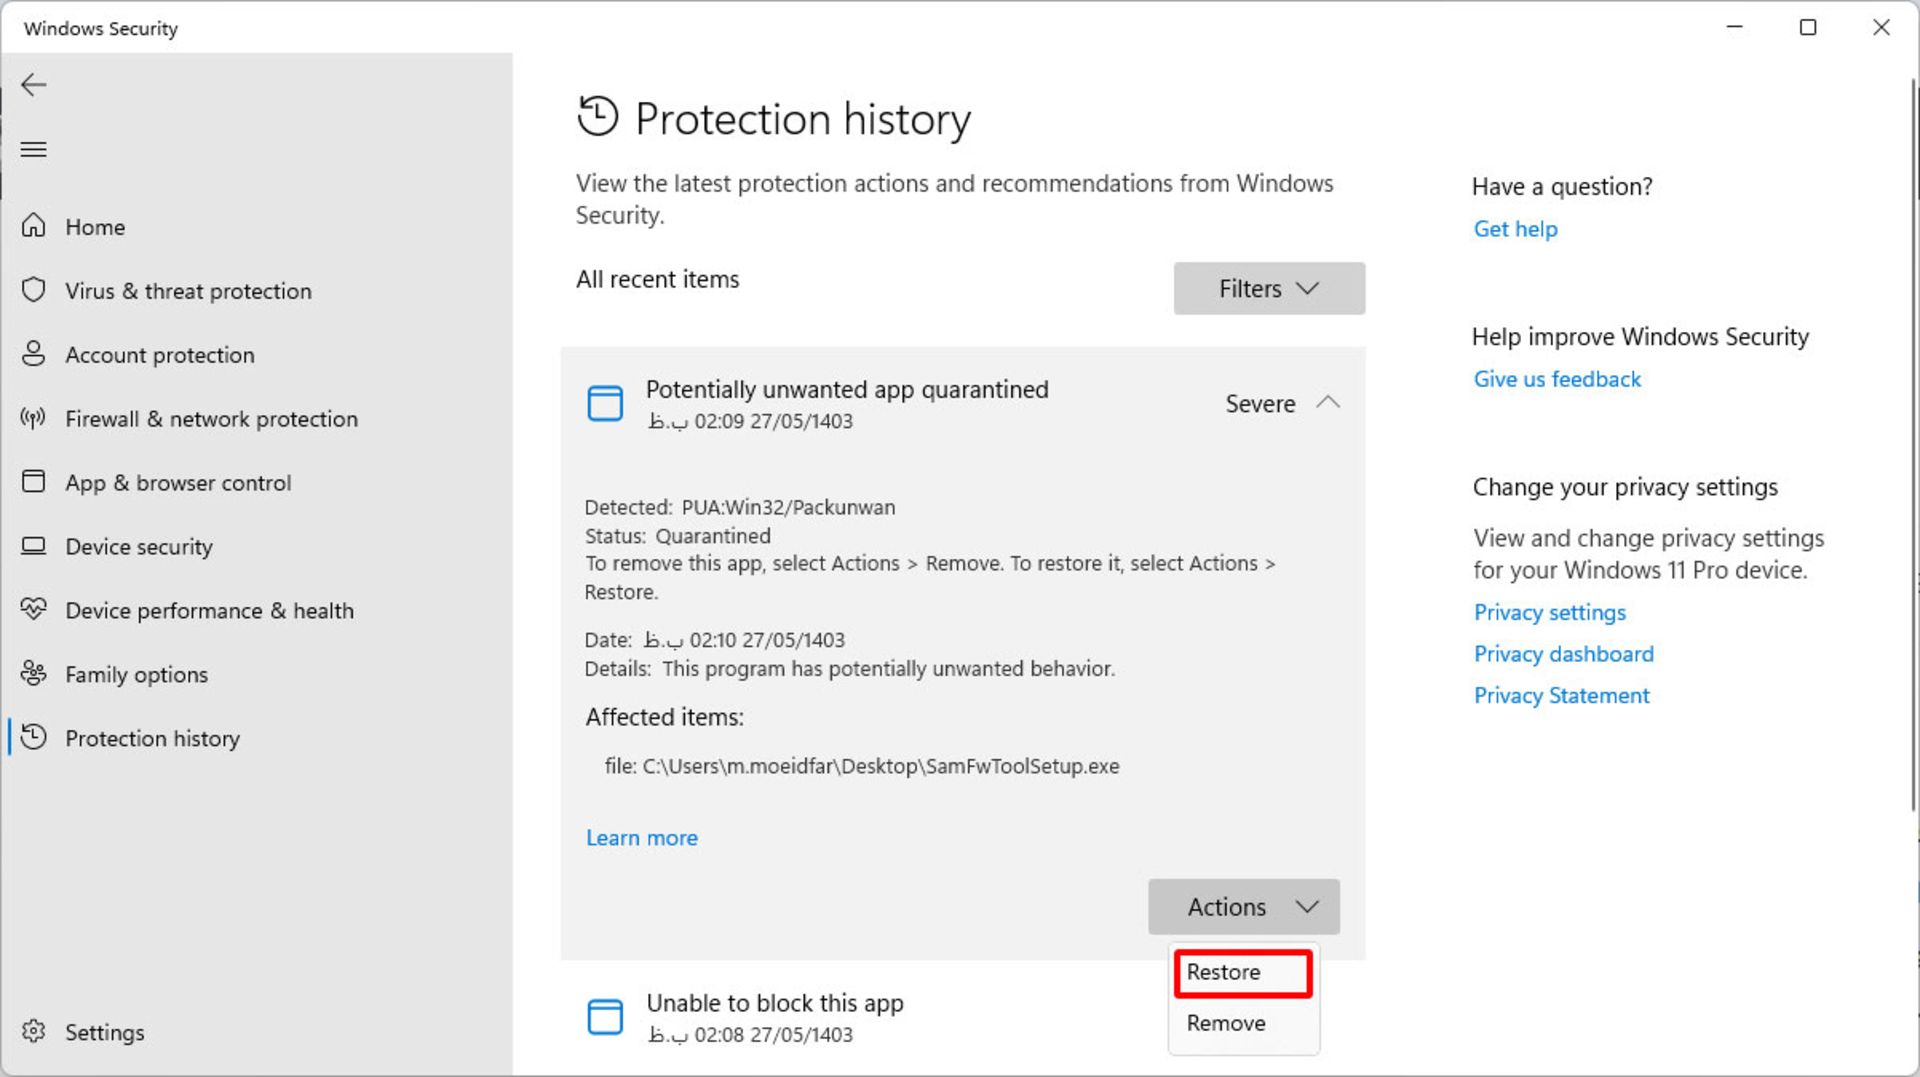Toggle the Actions dropdown button
The image size is (1920, 1077).
pyautogui.click(x=1244, y=906)
